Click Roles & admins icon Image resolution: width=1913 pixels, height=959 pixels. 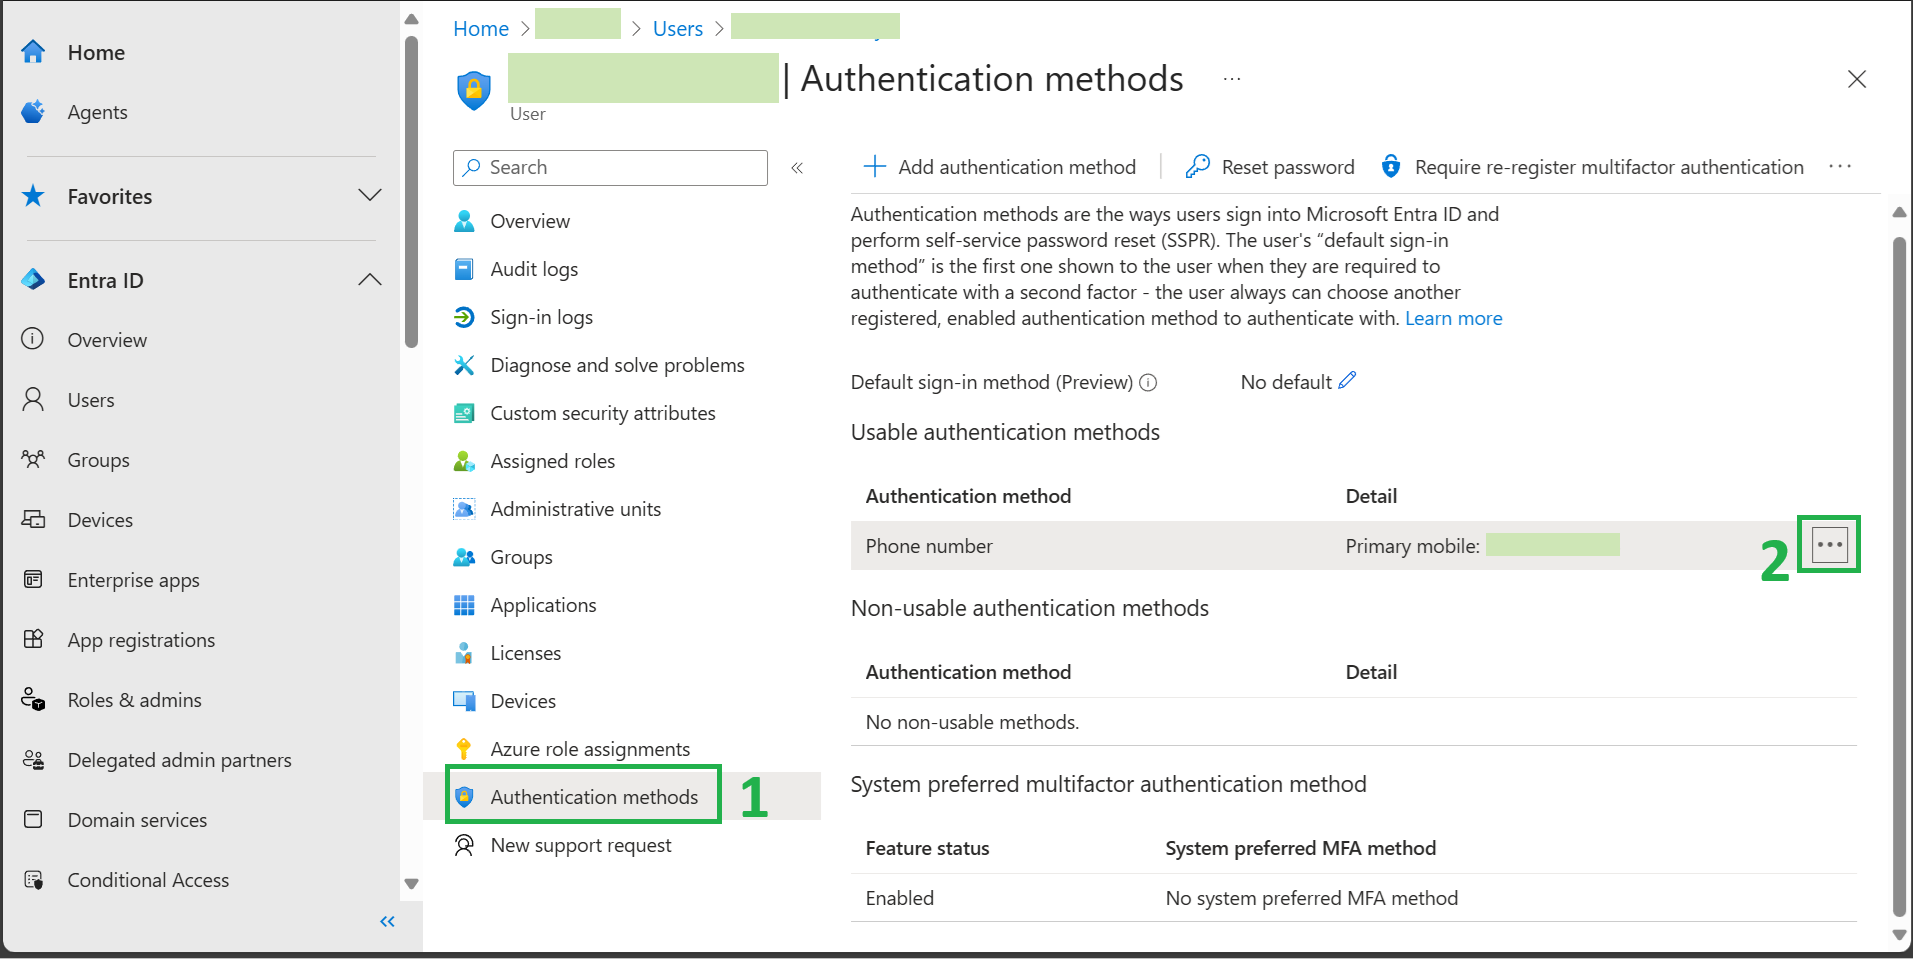(x=33, y=699)
